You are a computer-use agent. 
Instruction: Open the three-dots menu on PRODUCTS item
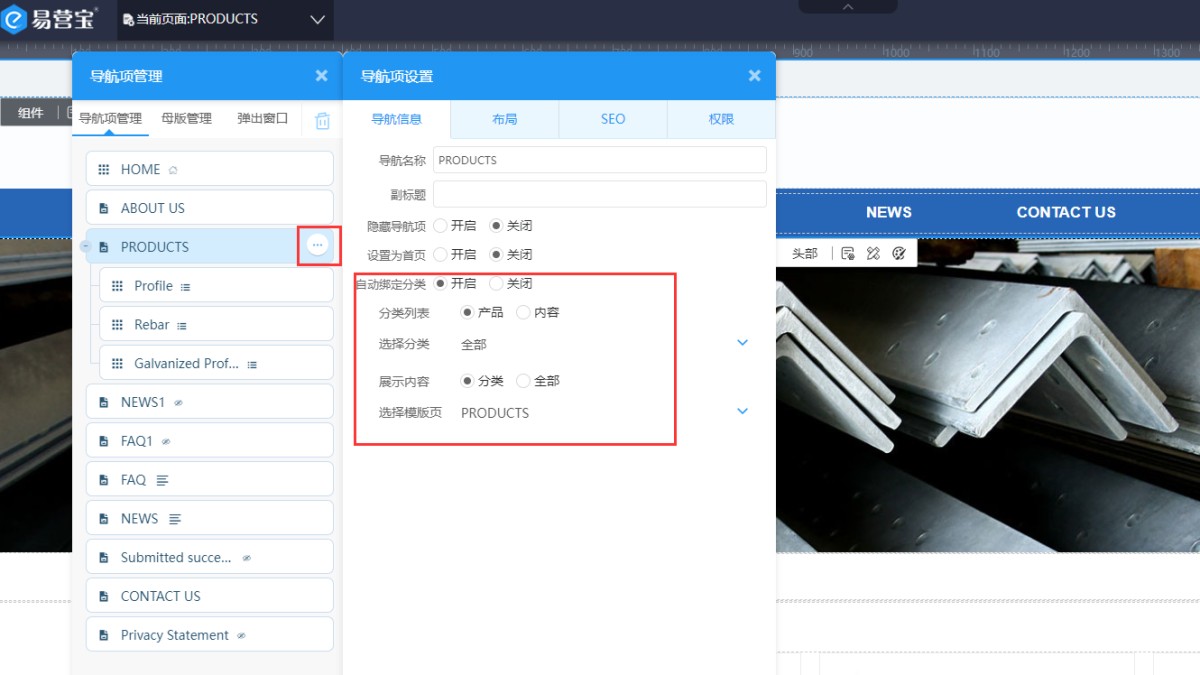pyautogui.click(x=317, y=245)
